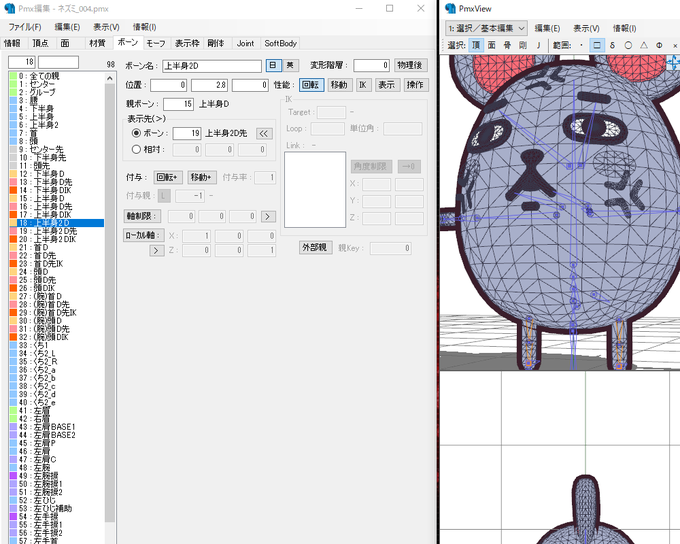Select Φ range mode in PmxView
Viewport: 680px width, 544px height.
[x=659, y=45]
